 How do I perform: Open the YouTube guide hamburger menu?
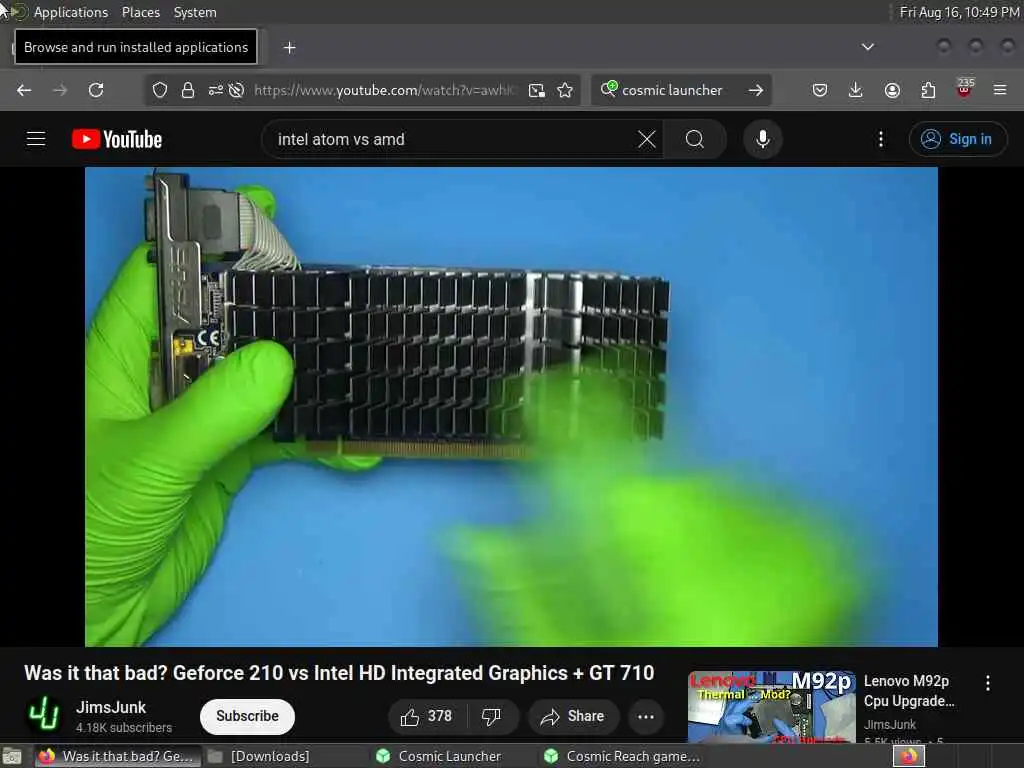(36, 139)
